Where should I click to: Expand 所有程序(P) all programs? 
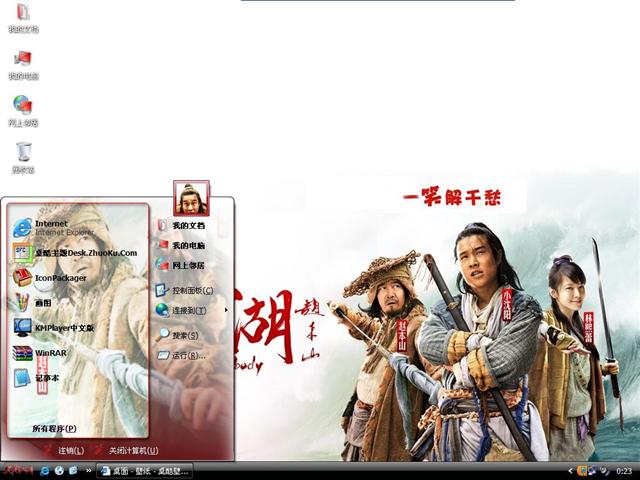tap(54, 429)
